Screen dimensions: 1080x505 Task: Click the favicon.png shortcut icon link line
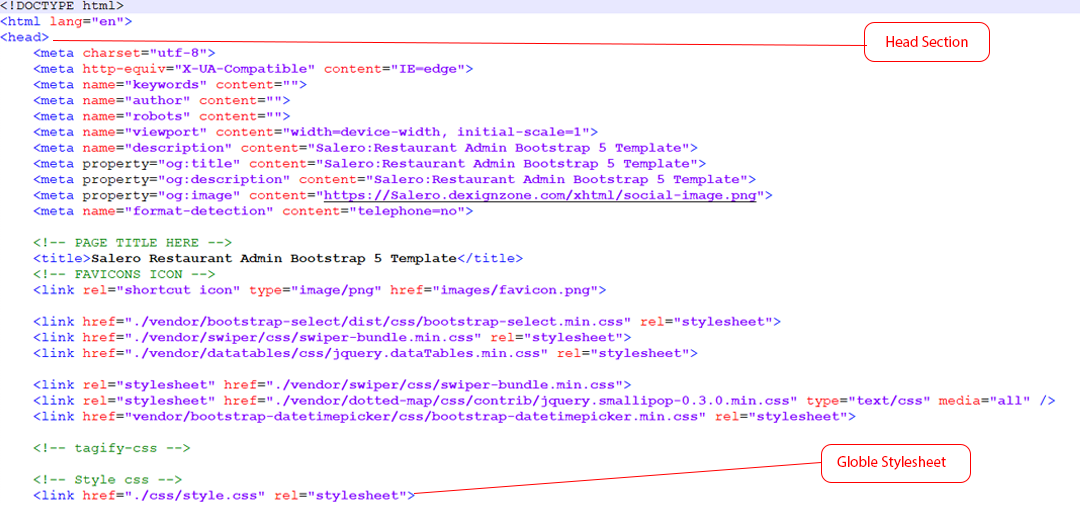click(x=319, y=290)
